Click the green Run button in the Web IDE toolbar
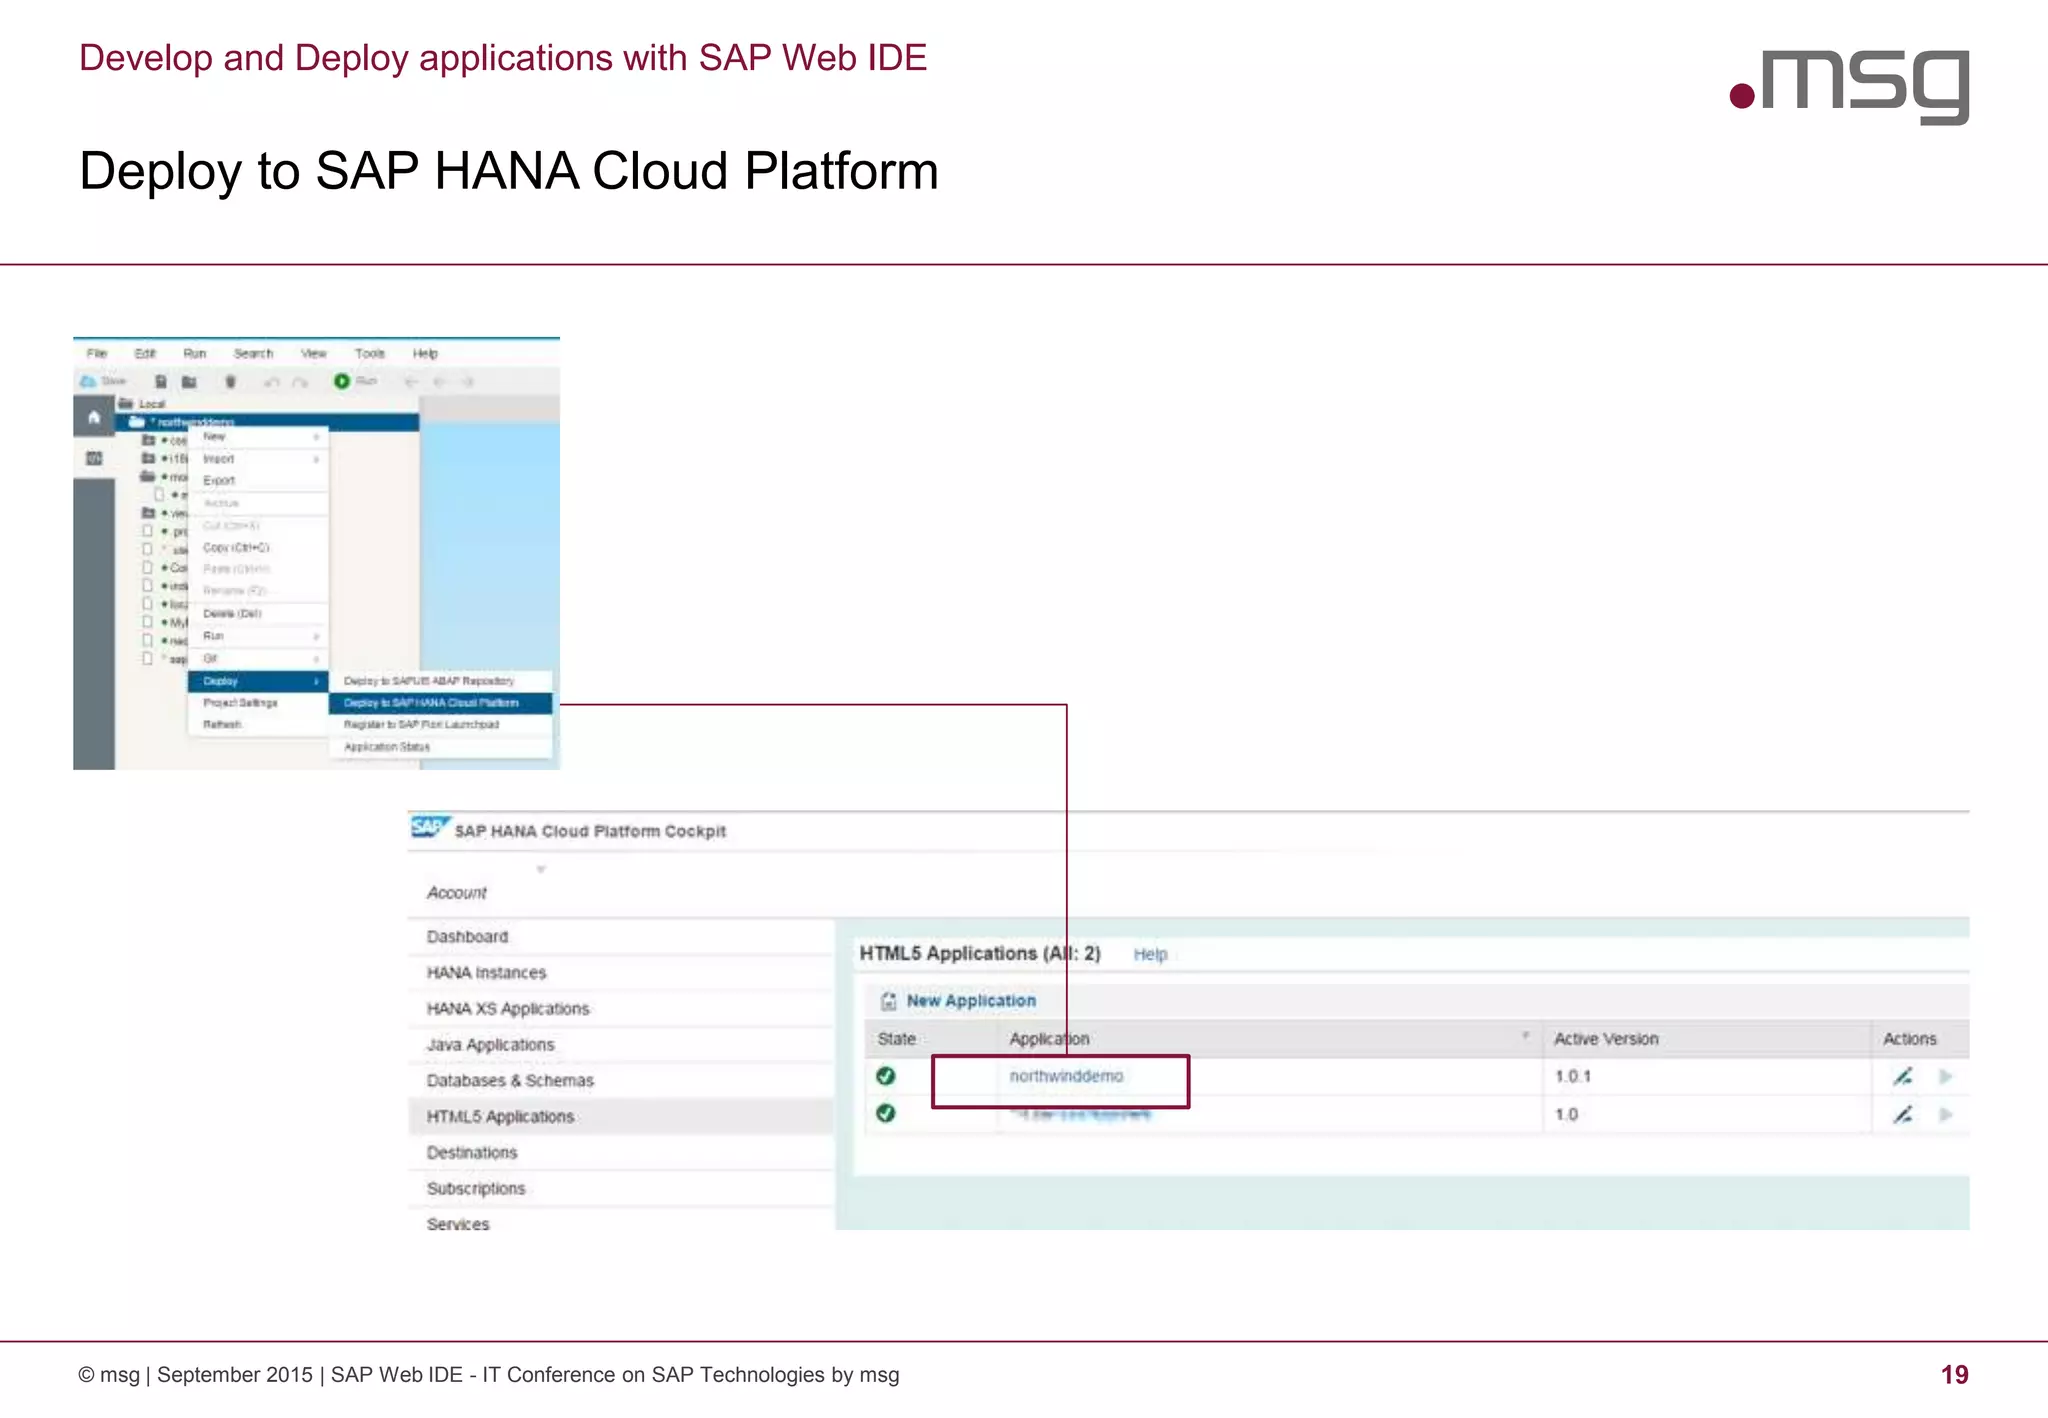 click(x=341, y=381)
